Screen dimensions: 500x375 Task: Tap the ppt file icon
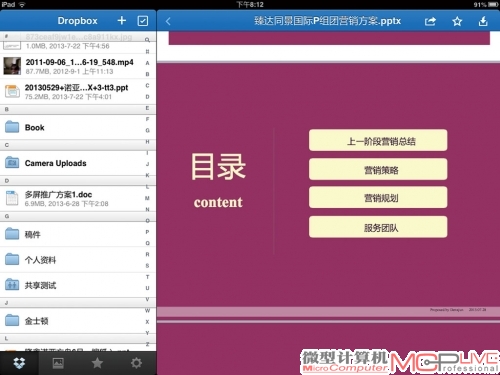click(12, 91)
